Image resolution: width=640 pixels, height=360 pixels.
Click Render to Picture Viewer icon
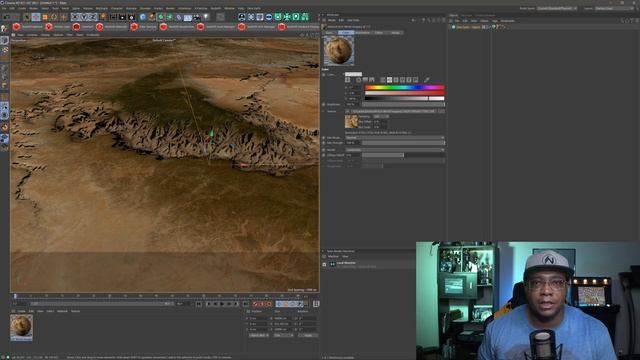pos(122,17)
